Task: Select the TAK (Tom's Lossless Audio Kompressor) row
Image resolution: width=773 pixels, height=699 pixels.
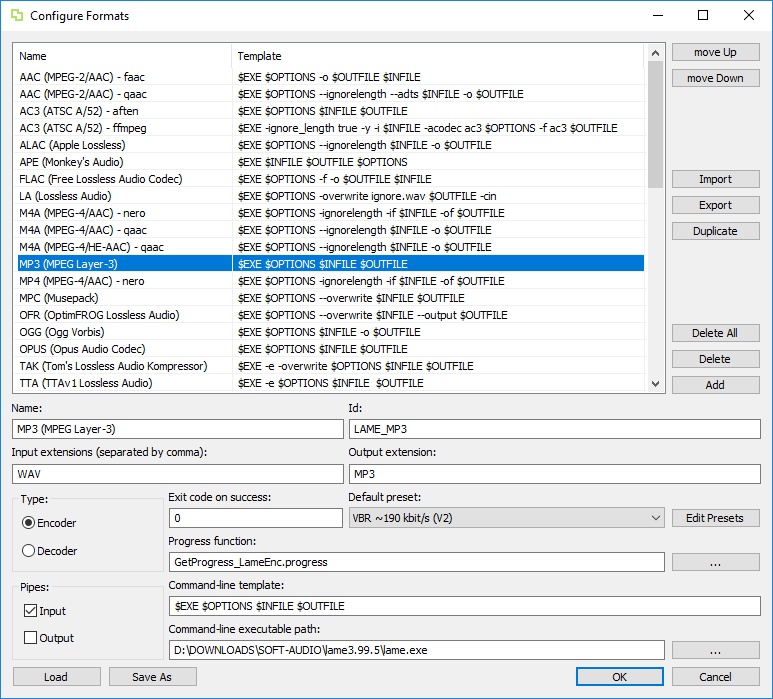Action: click(330, 366)
